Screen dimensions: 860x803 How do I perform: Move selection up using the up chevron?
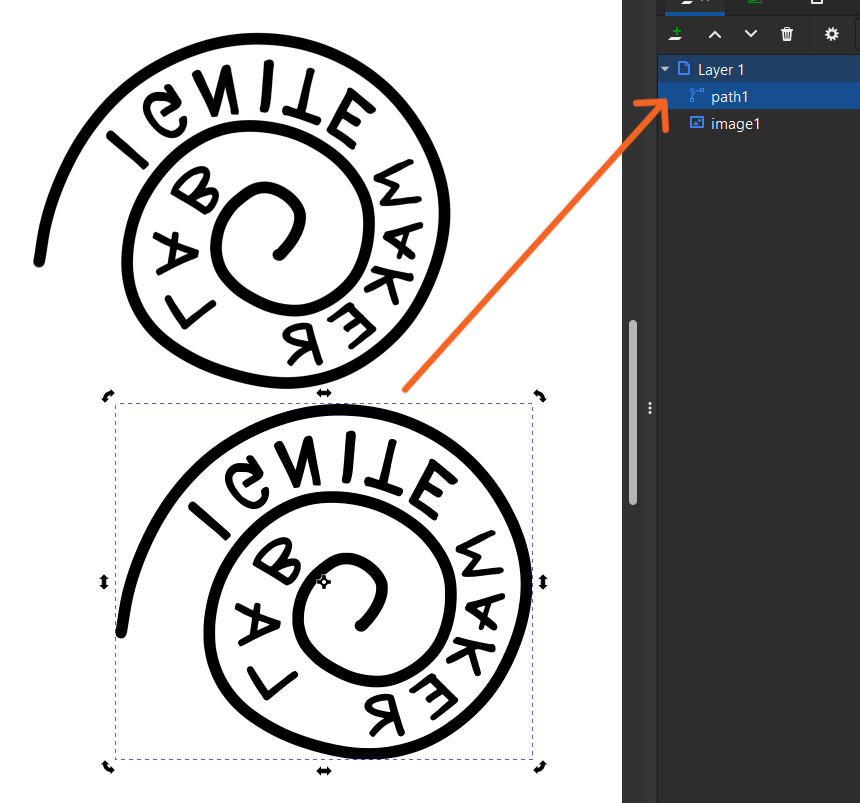point(715,35)
